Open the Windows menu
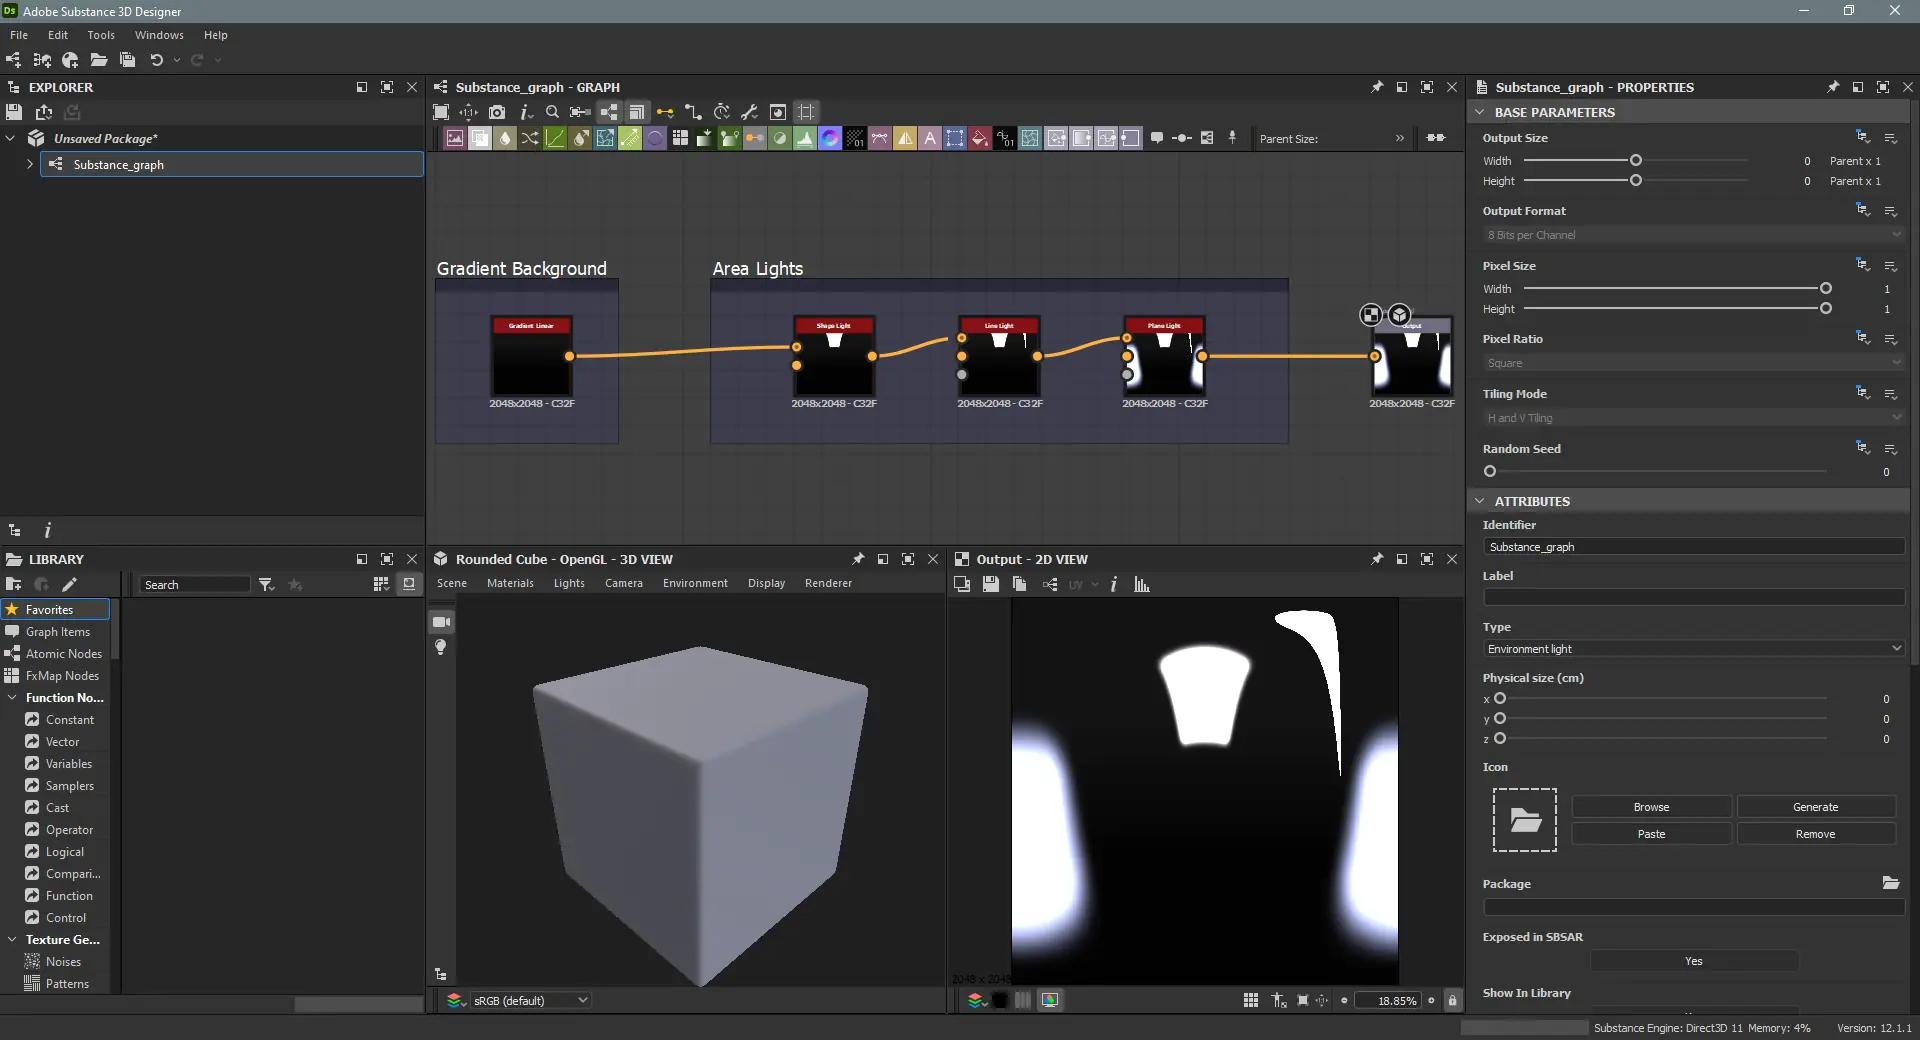The height and width of the screenshot is (1040, 1920). pyautogui.click(x=159, y=35)
